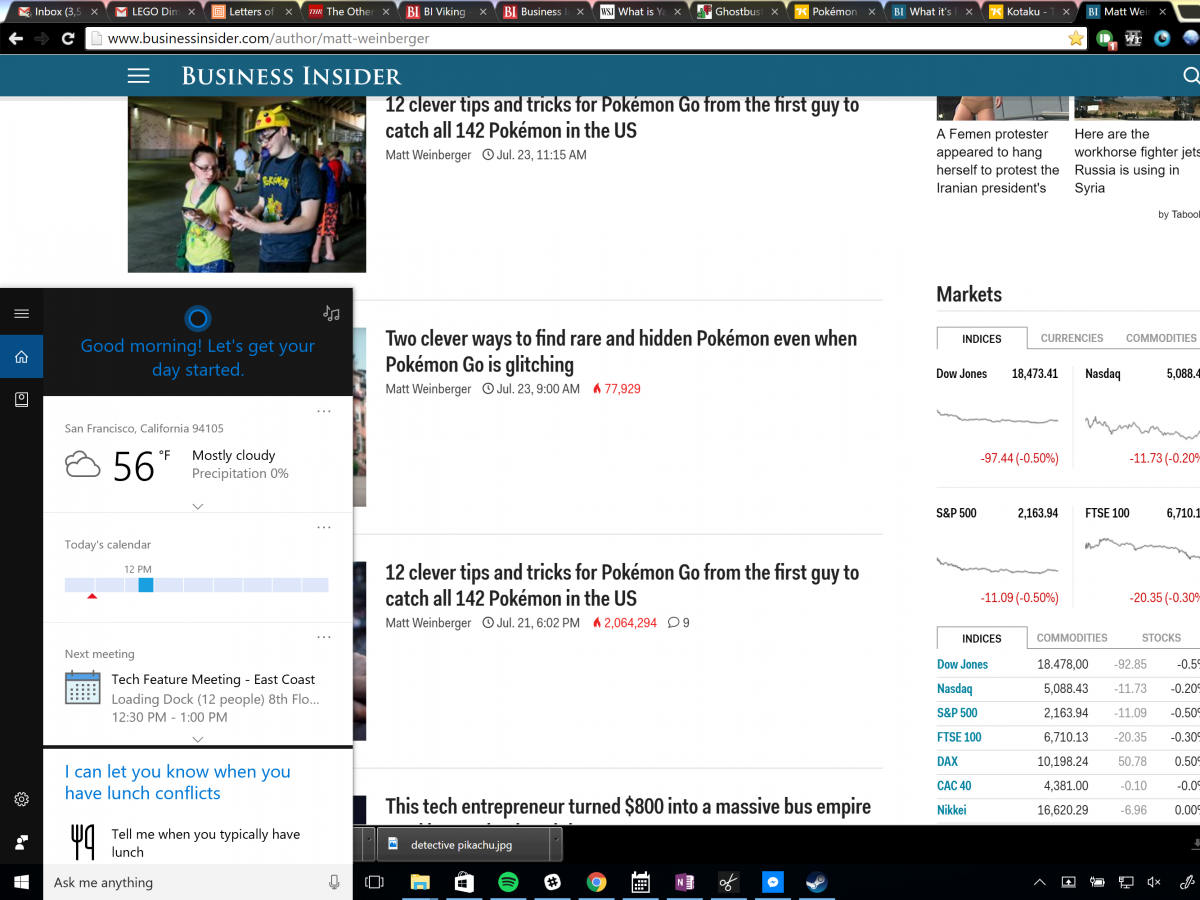Expand the weather card chevron
This screenshot has width=1200, height=900.
click(x=197, y=506)
